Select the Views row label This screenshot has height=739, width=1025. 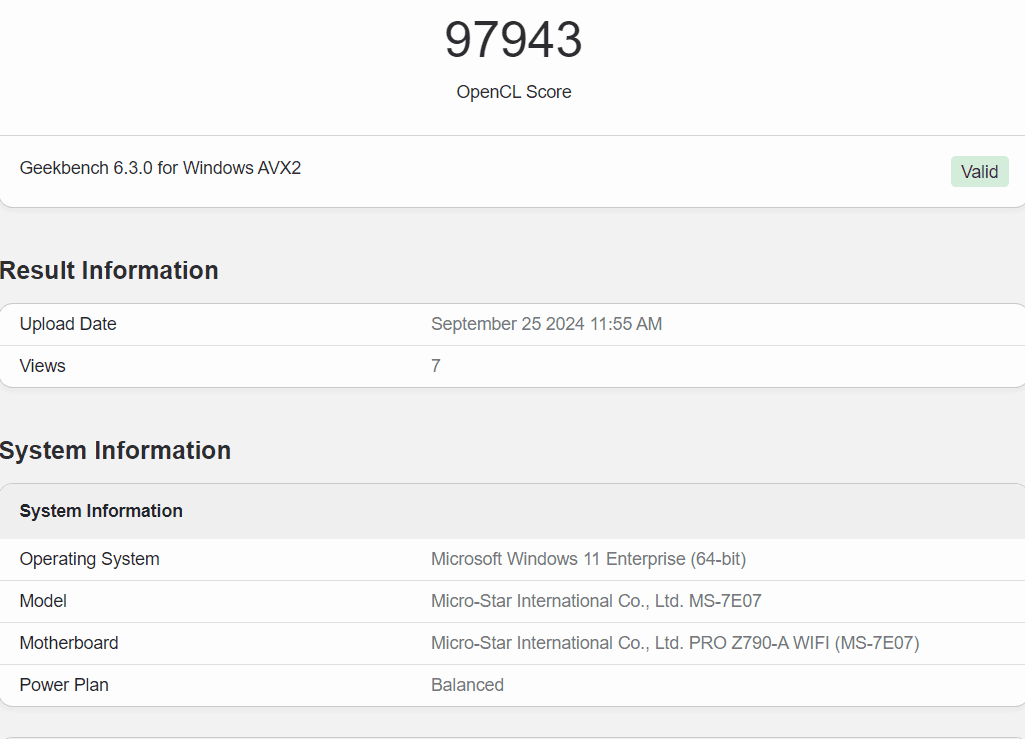click(x=43, y=366)
